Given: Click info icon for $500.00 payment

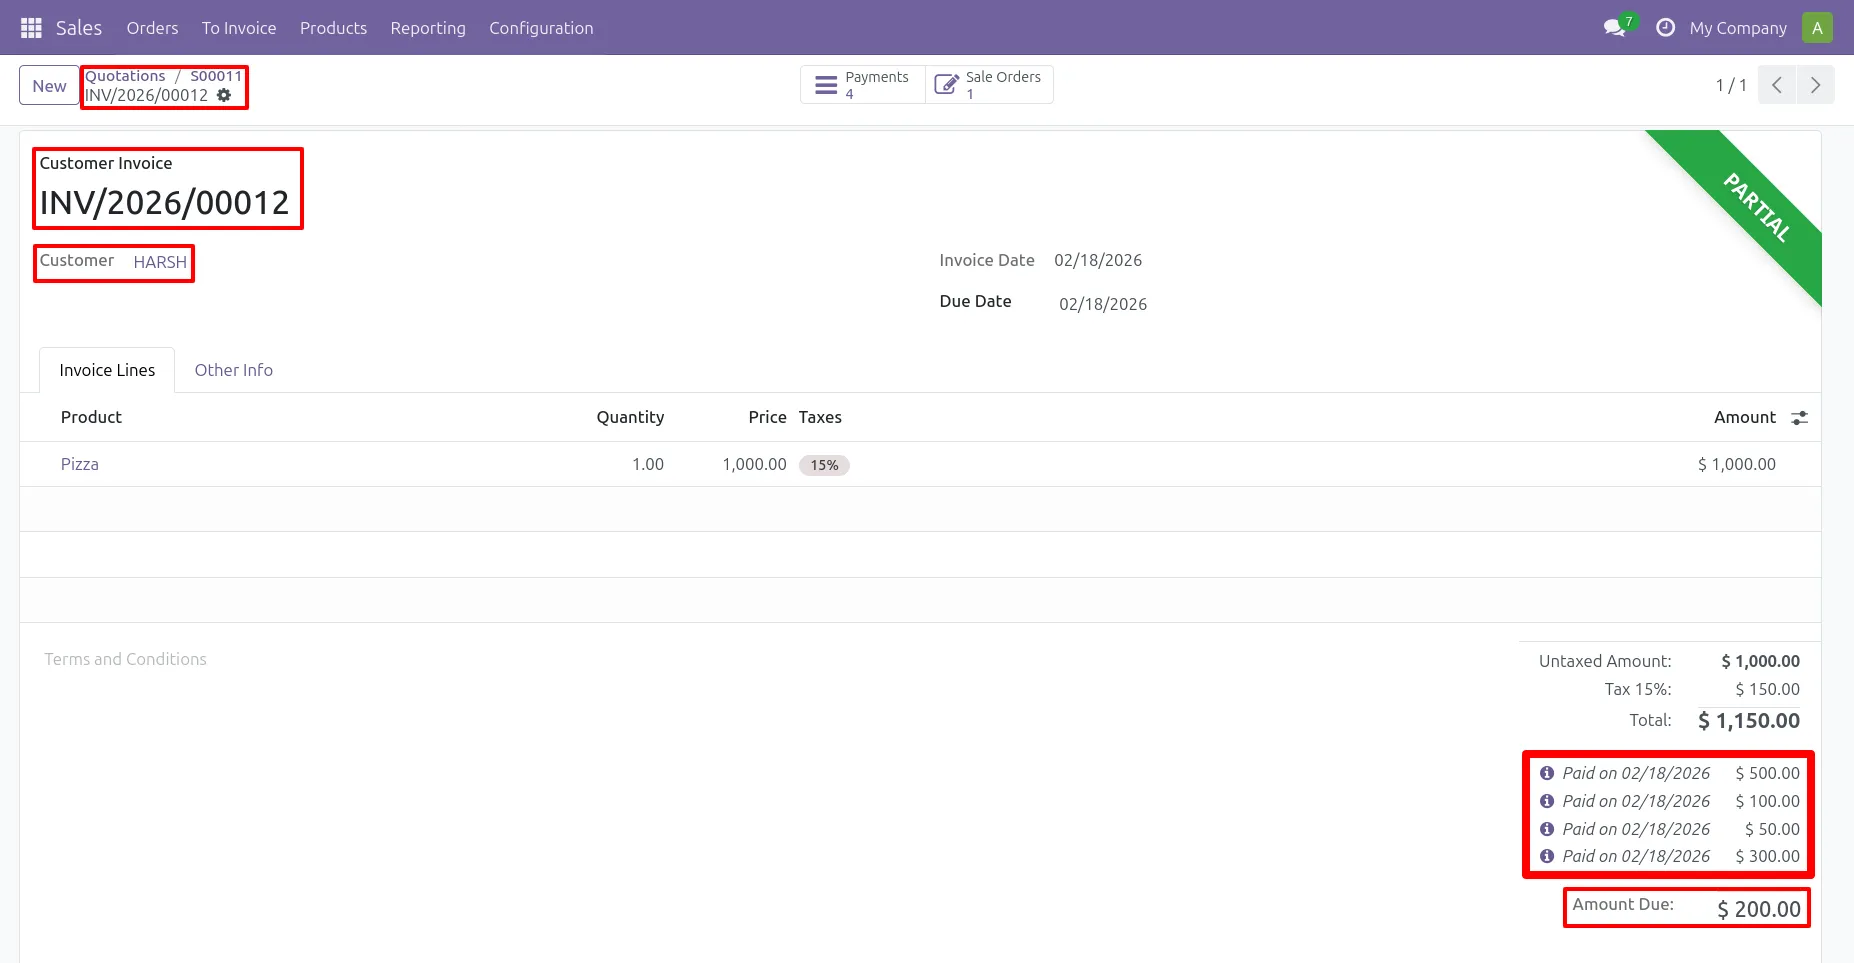Looking at the screenshot, I should point(1547,773).
